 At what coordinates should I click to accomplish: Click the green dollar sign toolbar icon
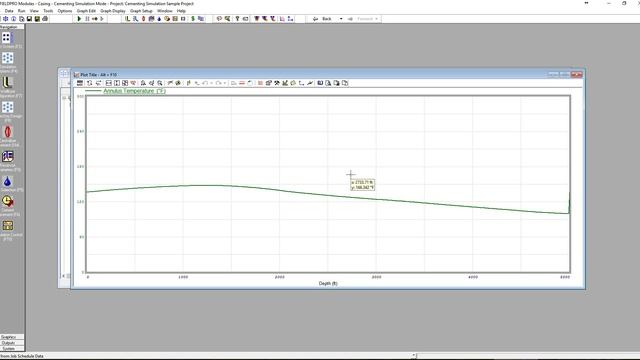[193, 19]
